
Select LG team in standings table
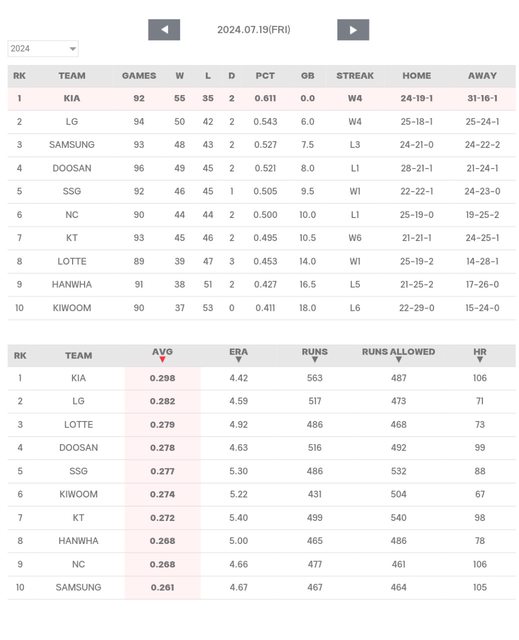(72, 122)
